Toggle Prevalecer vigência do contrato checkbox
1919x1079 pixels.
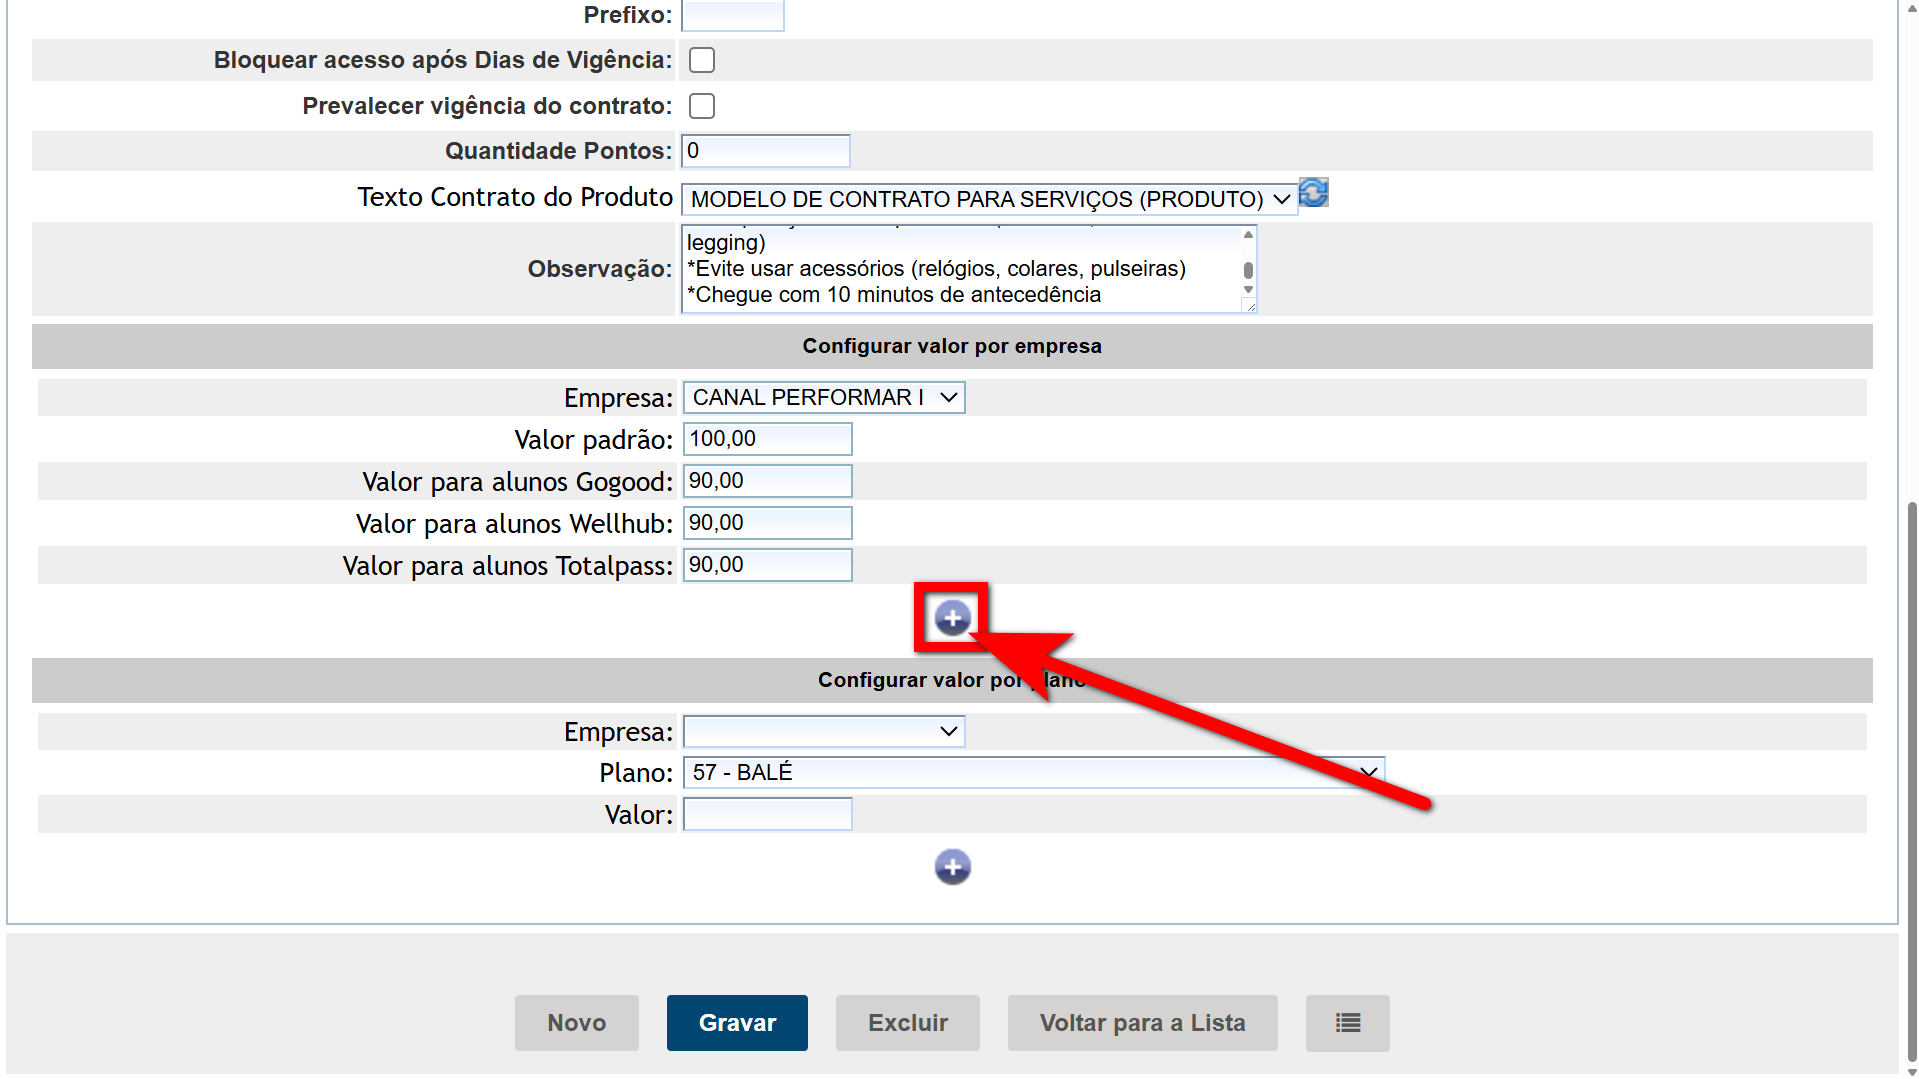point(702,106)
